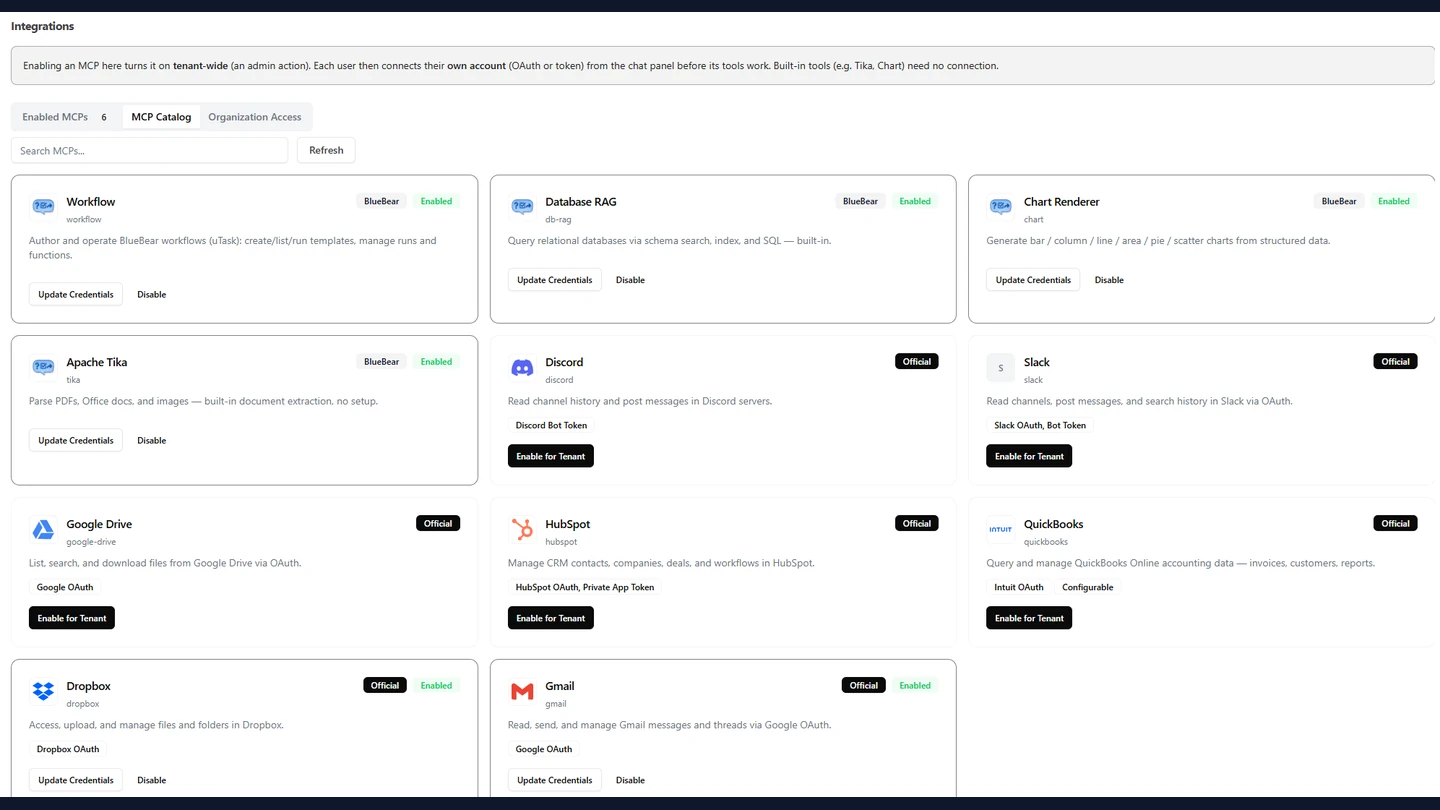
Task: Disable the Chart Renderer MCP
Action: [1109, 280]
